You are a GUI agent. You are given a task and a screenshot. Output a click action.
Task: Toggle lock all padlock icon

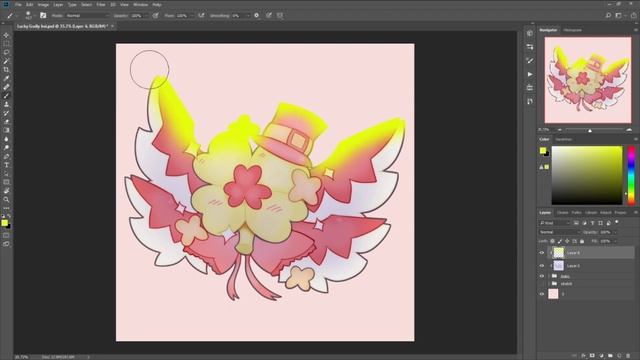(582, 241)
